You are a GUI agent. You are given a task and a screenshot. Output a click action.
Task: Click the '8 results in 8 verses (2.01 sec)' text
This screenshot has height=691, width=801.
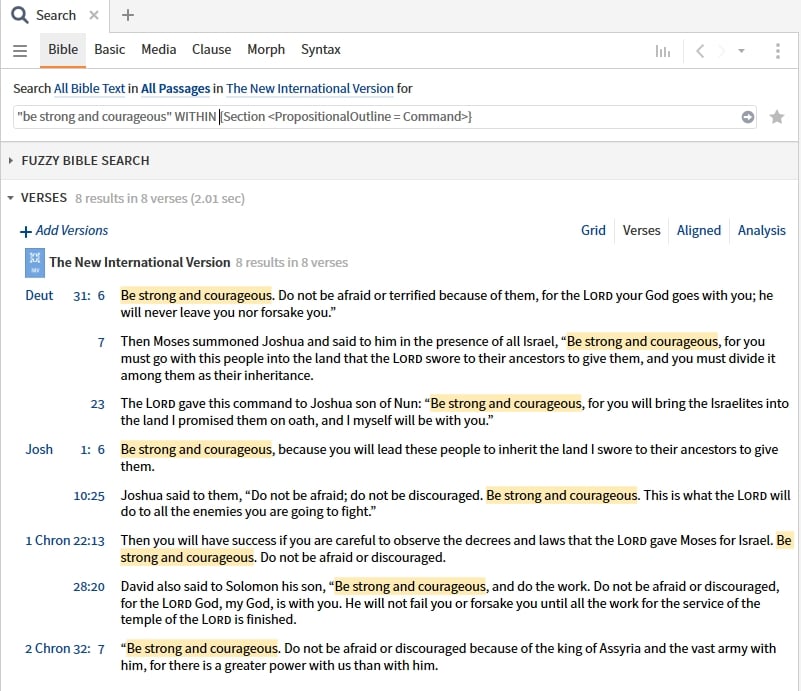159,198
